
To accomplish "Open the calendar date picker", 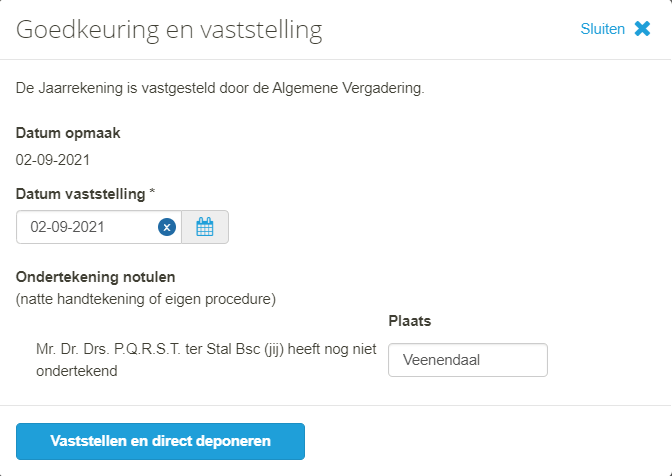I will click(205, 227).
